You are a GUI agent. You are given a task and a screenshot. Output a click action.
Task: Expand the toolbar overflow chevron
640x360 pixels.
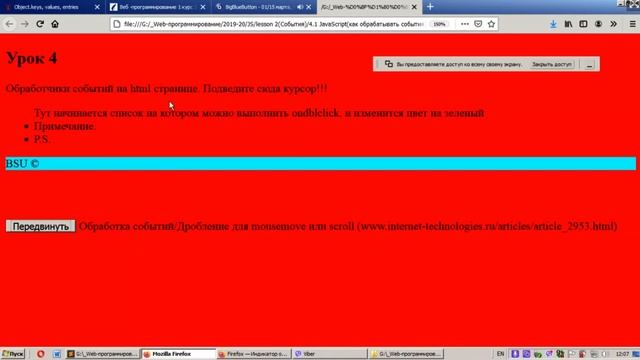613,24
